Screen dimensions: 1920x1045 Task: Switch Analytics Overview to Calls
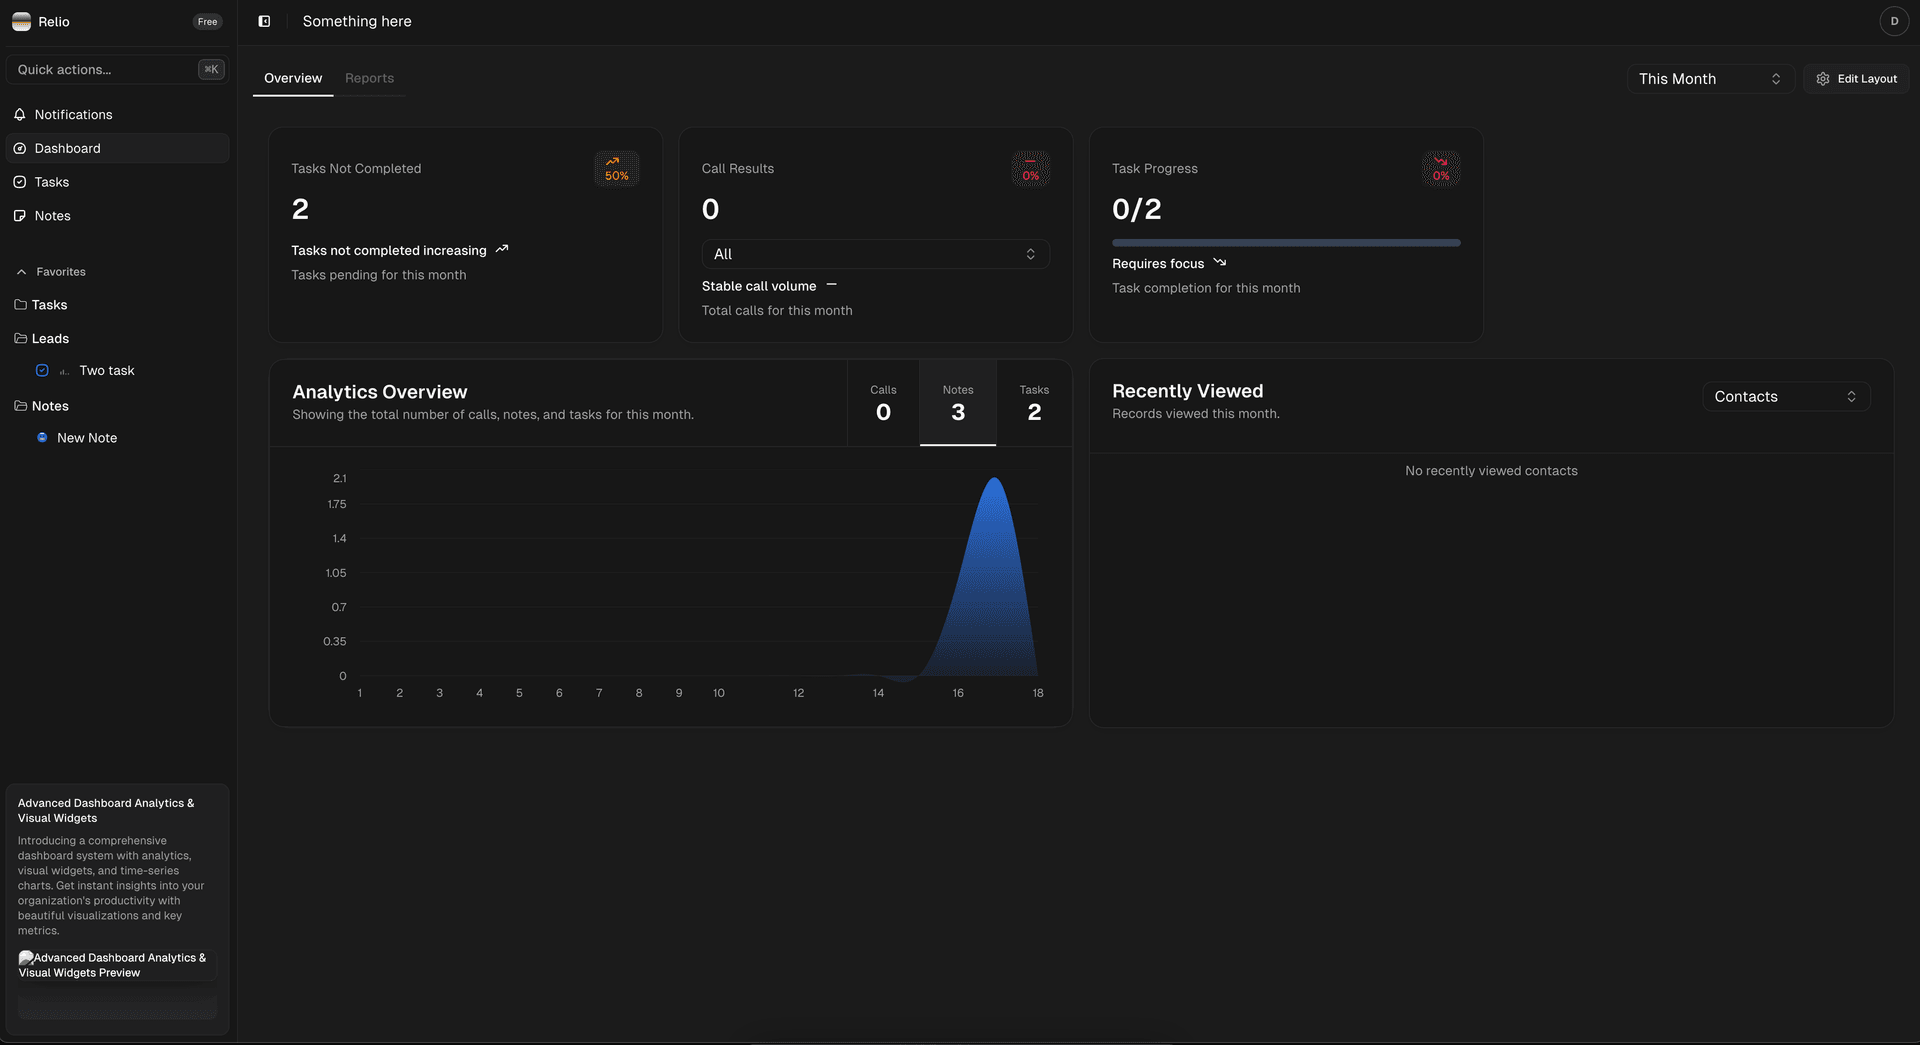pyautogui.click(x=882, y=403)
